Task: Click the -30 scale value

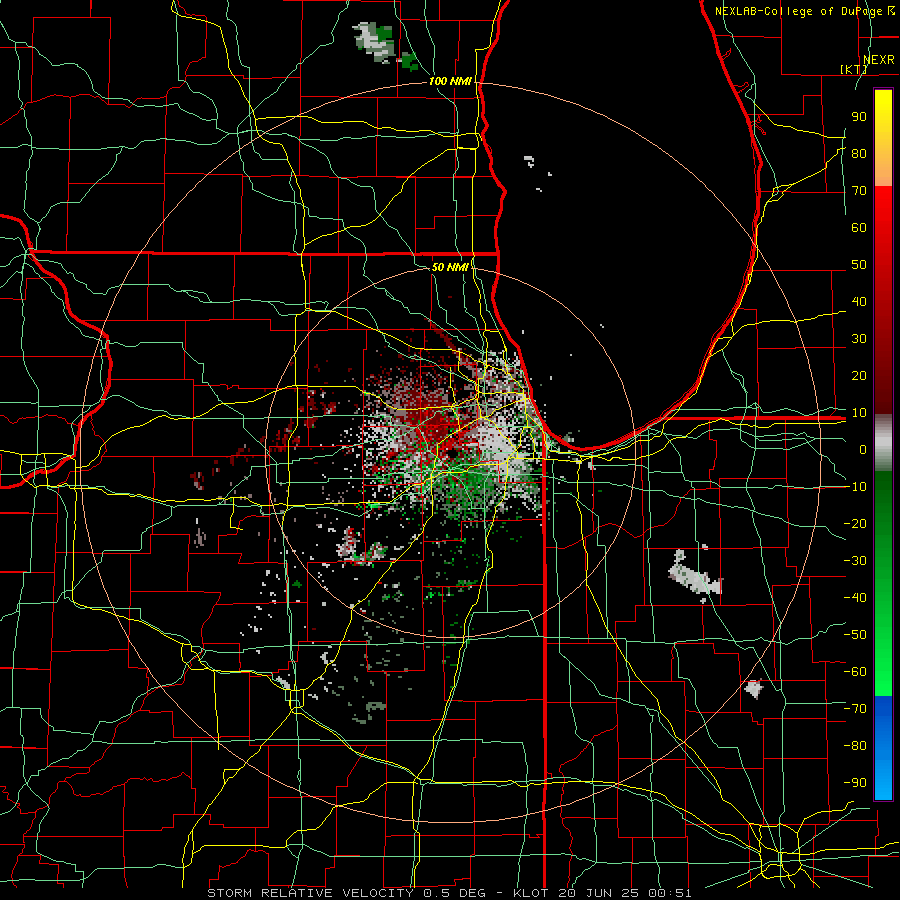Action: click(x=855, y=560)
